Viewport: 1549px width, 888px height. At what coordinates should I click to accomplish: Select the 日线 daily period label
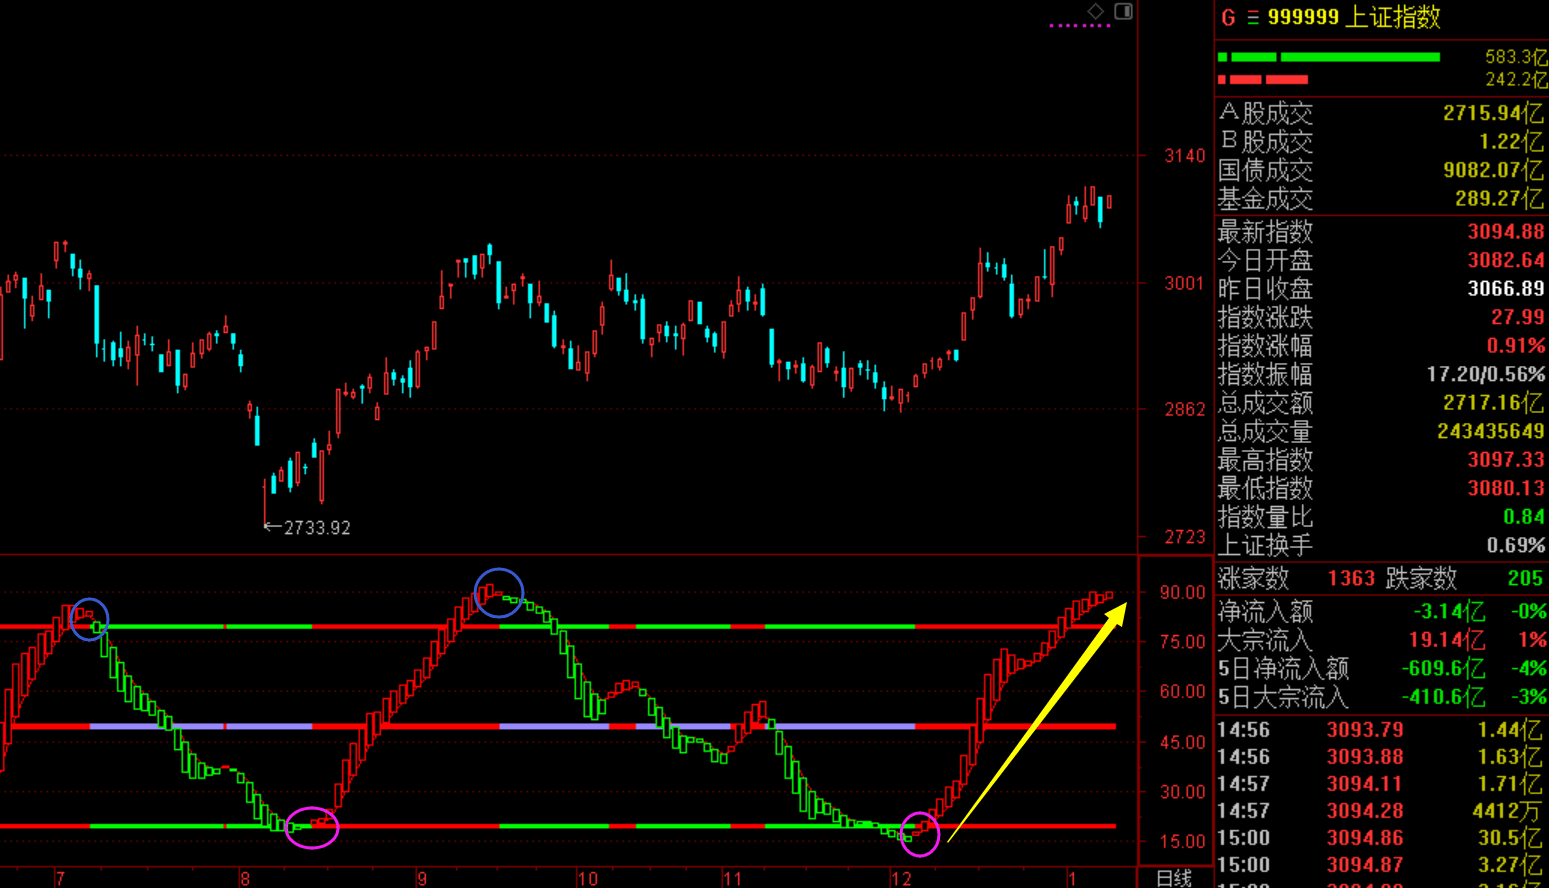click(x=1174, y=878)
